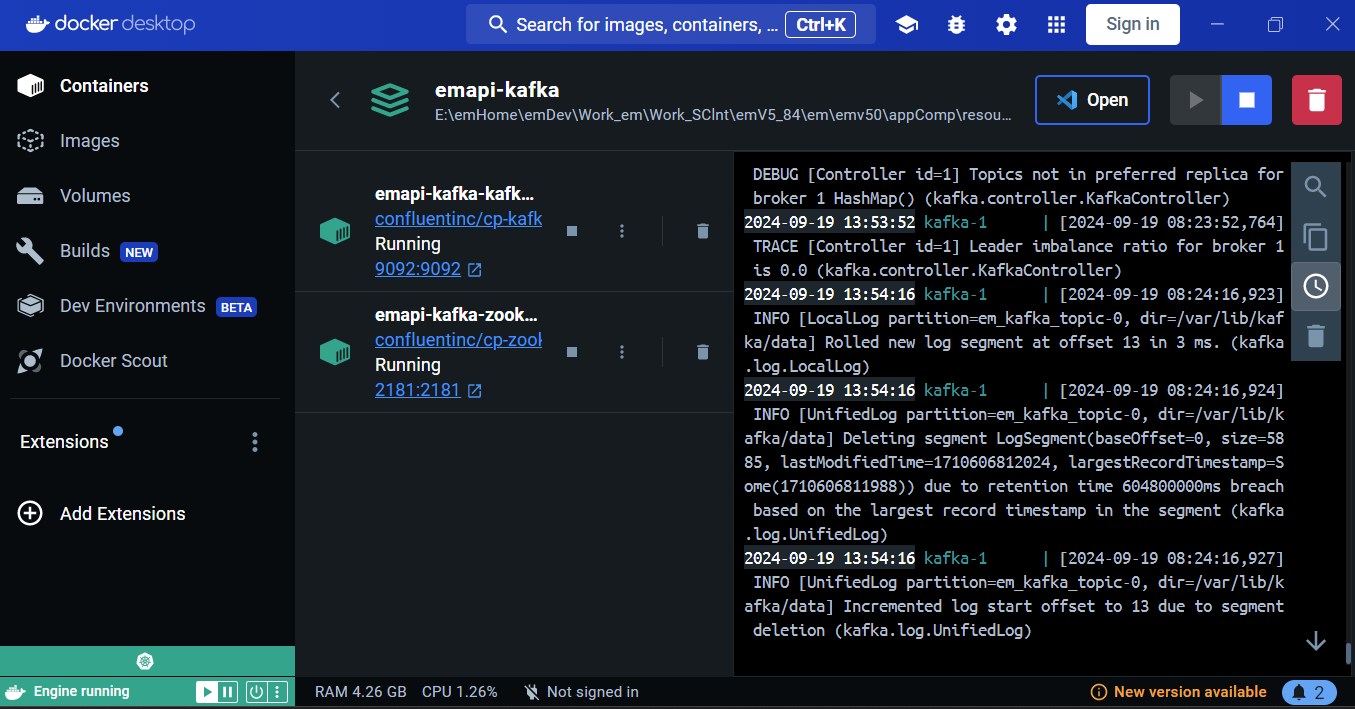Click the Sign in button
Viewport: 1355px width, 709px height.
[x=1133, y=24]
